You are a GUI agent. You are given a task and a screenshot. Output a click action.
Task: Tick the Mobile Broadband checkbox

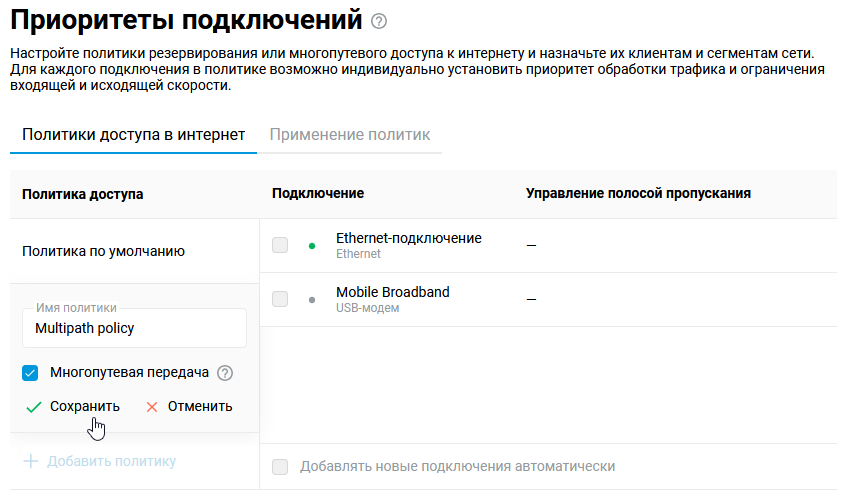[280, 299]
